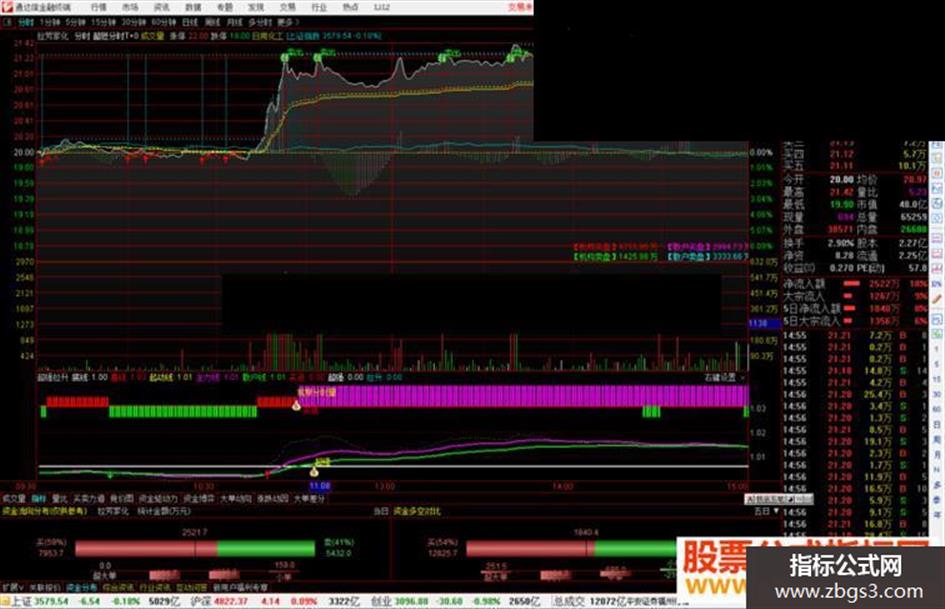This screenshot has height=609, width=945.
Task: Select 周 period in right sidebar
Action: point(937,440)
